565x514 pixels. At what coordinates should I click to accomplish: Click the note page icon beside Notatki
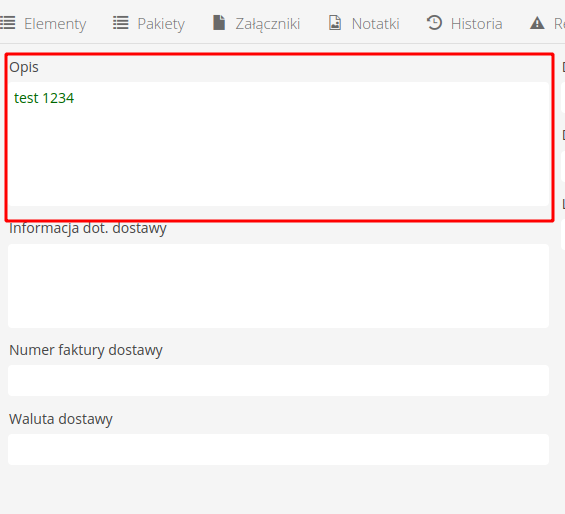click(335, 23)
